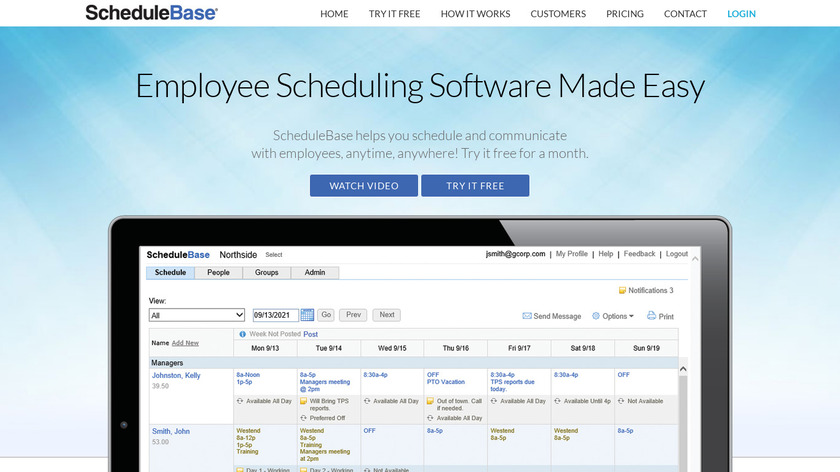Click John's Thursday 8a-5p shift
The image size is (840, 472).
pyautogui.click(x=434, y=431)
